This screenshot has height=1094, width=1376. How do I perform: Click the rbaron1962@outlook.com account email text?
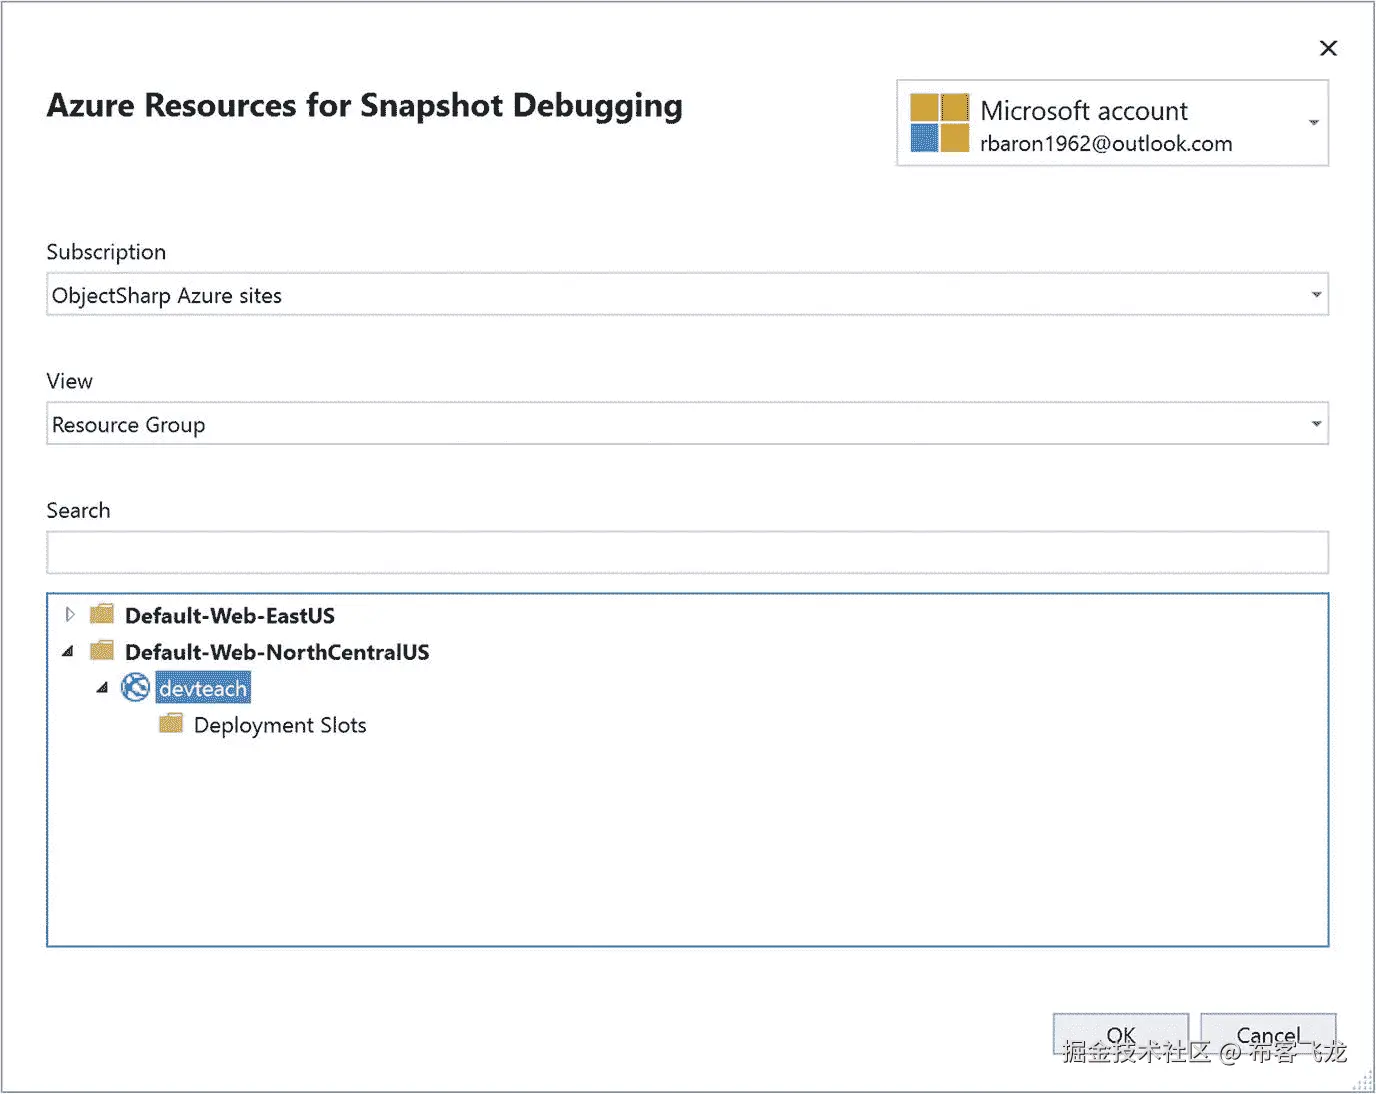(1106, 144)
